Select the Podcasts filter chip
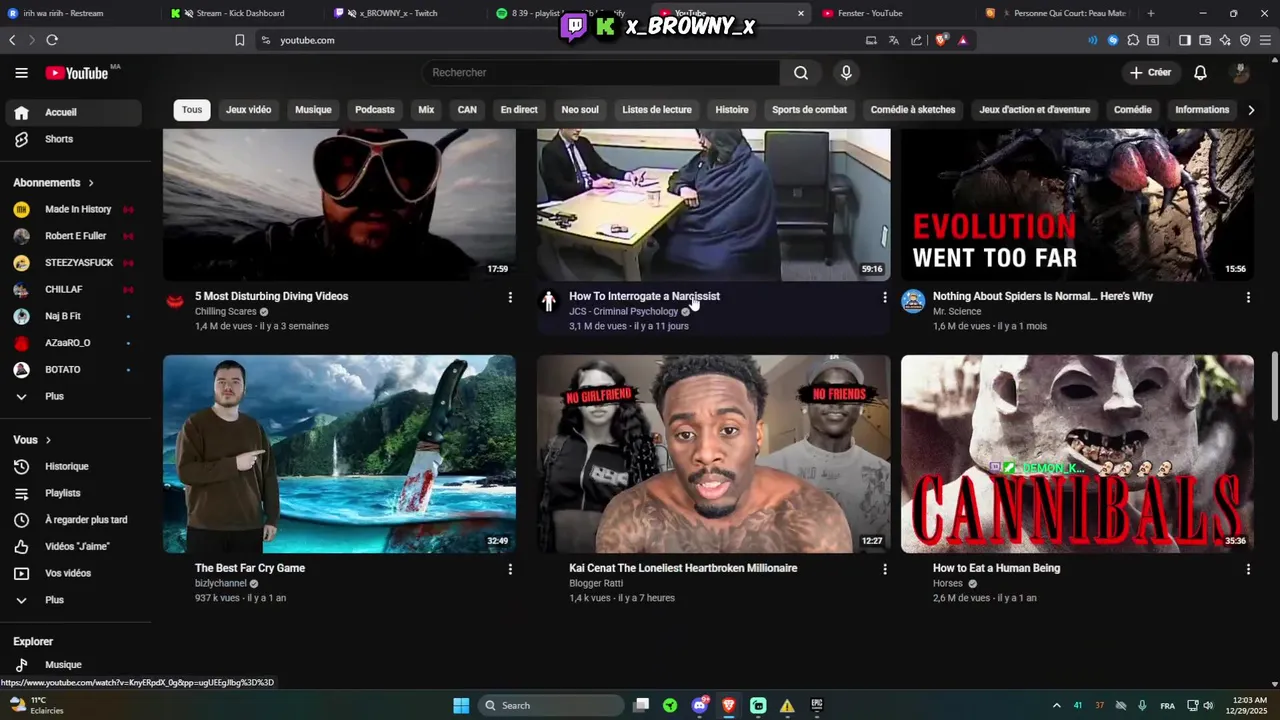Viewport: 1280px width, 720px height. pyautogui.click(x=375, y=110)
